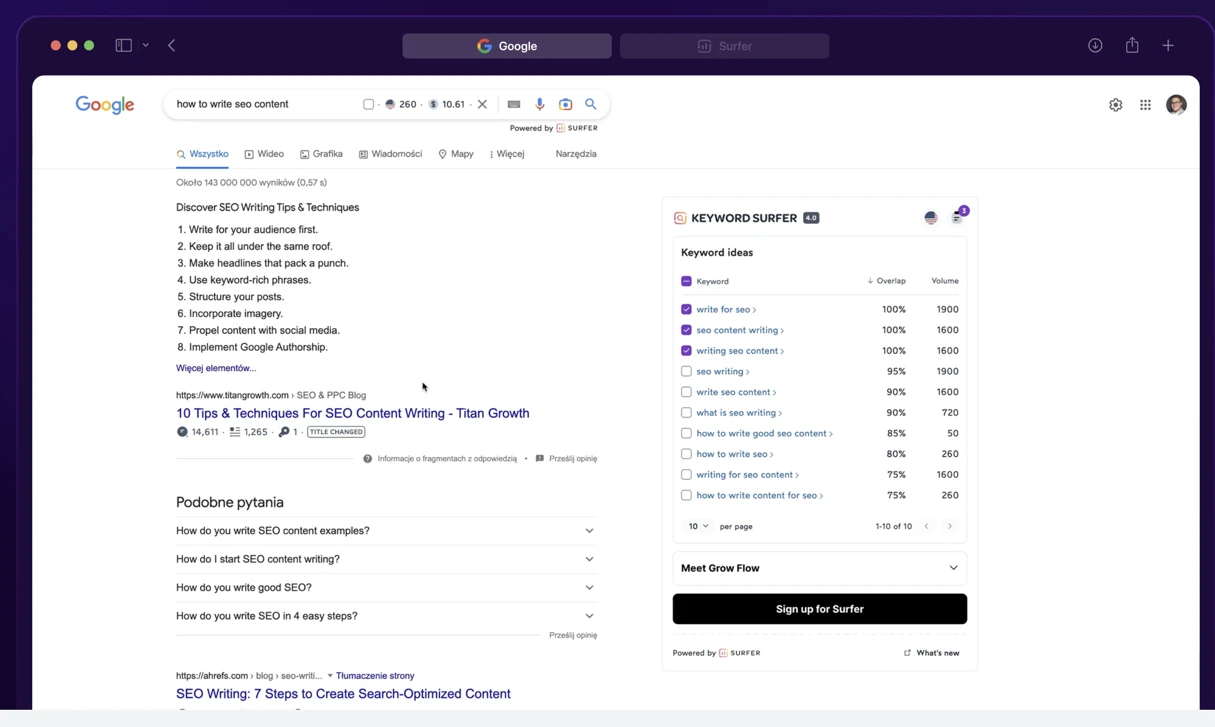1215x727 pixels.
Task: Open the Titan Growth SEO Content Writing result
Action: click(x=353, y=413)
